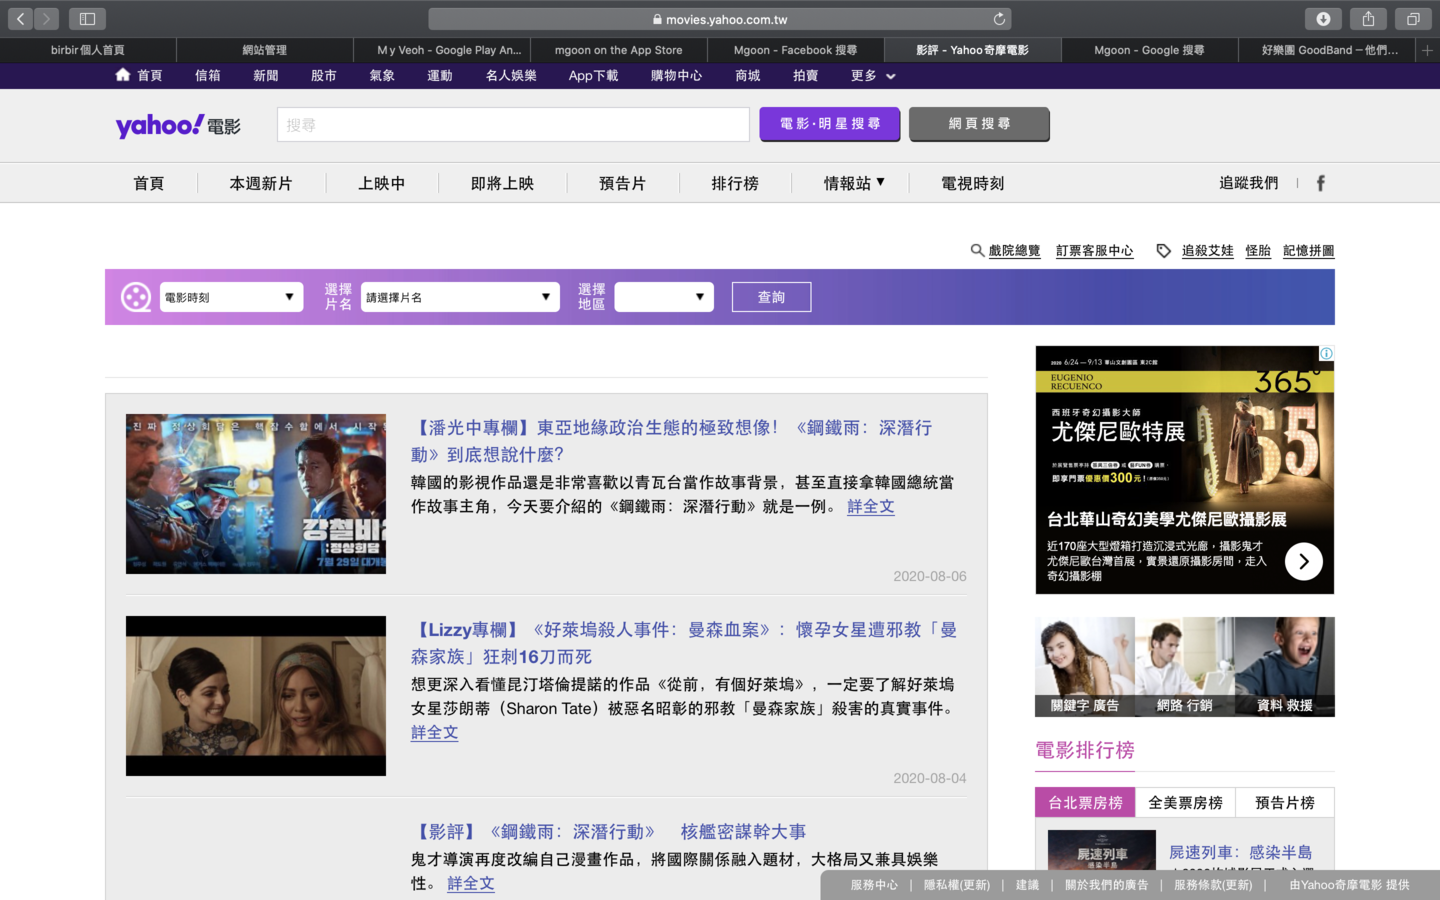Open the 請選擇片名 movie dropdown
The width and height of the screenshot is (1440, 900).
(460, 297)
